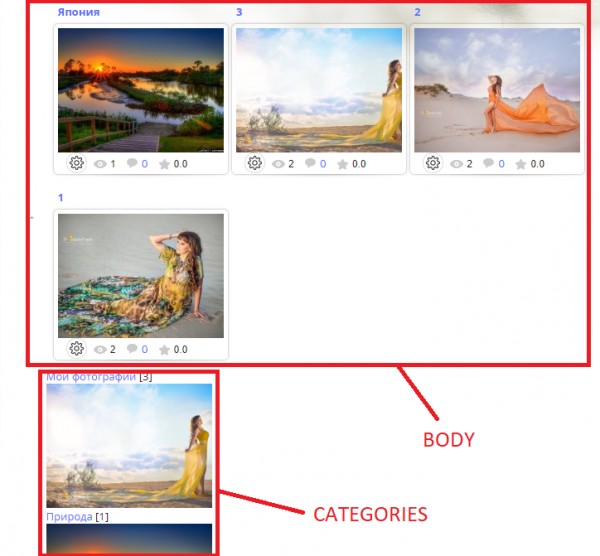
Task: Open the photo title link 3
Action: click(239, 12)
